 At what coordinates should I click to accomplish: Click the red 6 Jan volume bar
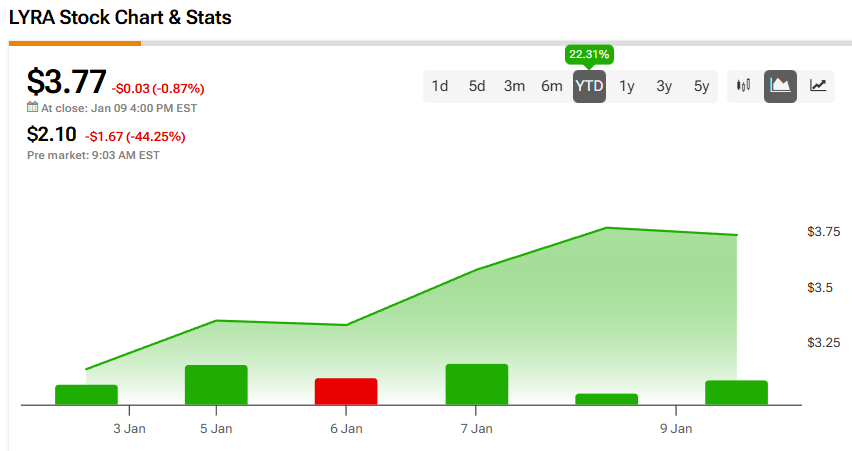(346, 391)
